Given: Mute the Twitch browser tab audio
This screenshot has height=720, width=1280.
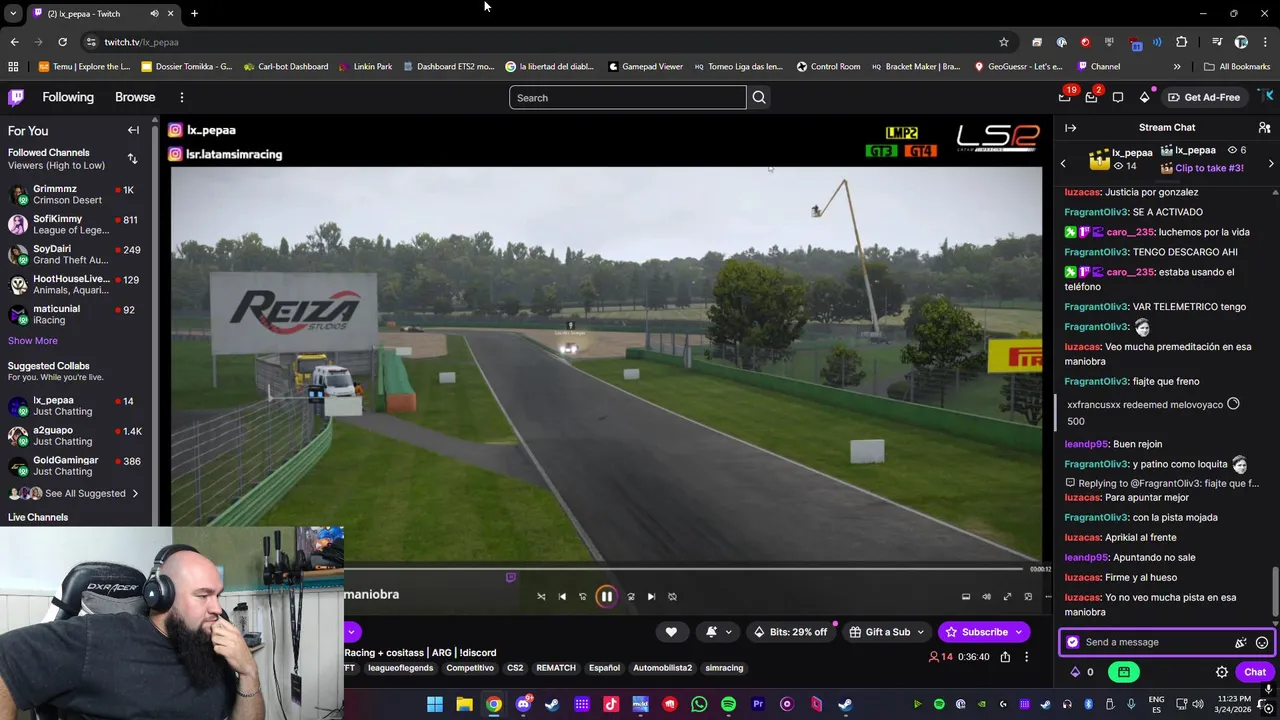Looking at the screenshot, I should [x=154, y=13].
